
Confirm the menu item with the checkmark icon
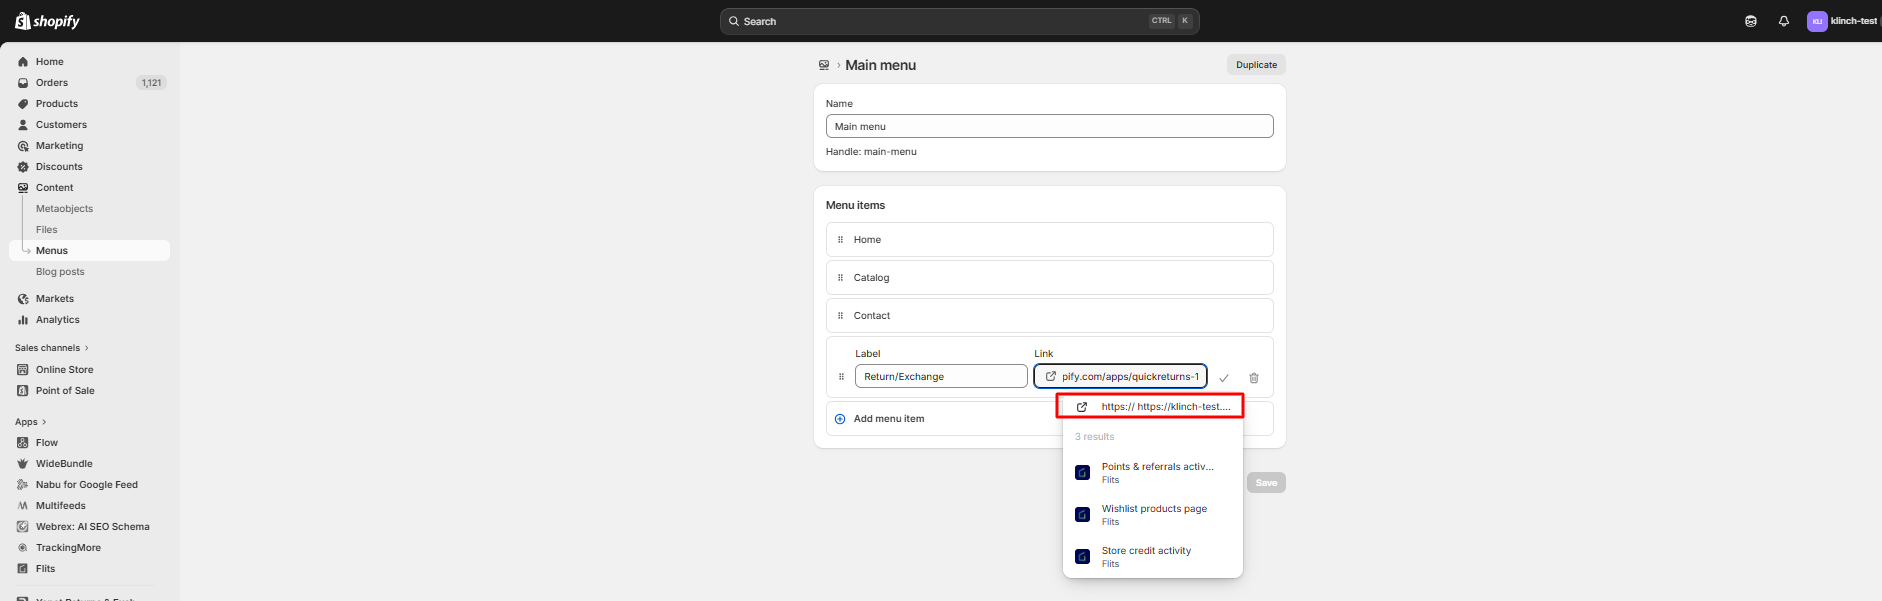click(x=1223, y=378)
